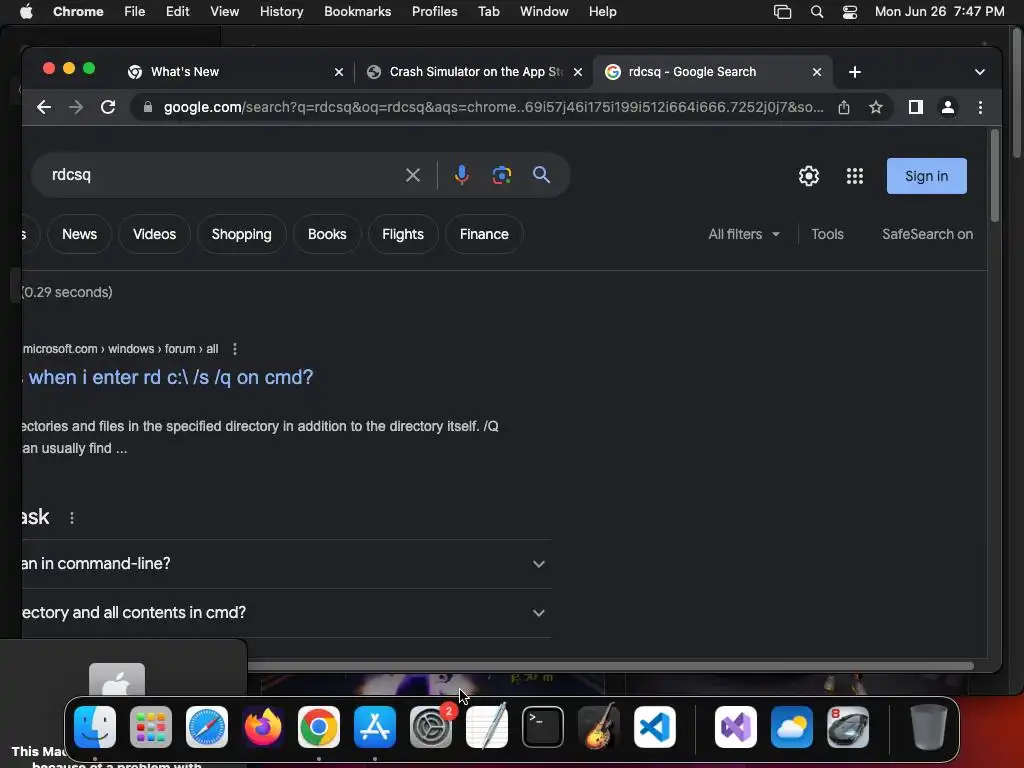Launch Firefox from the Dock
Viewport: 1024px width, 768px height.
(x=263, y=727)
